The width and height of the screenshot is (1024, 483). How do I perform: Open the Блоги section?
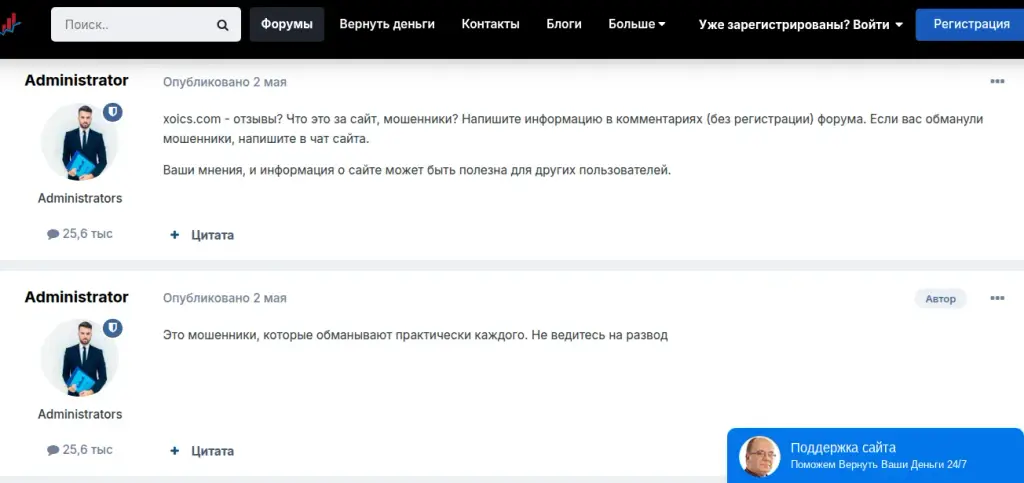(x=564, y=25)
